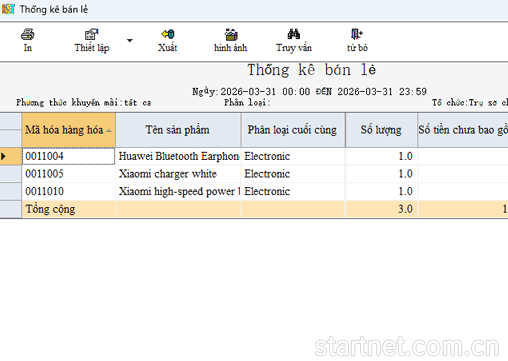The width and height of the screenshot is (508, 361).
Task: Click the Truy vấn binoculars icon
Action: 294,34
